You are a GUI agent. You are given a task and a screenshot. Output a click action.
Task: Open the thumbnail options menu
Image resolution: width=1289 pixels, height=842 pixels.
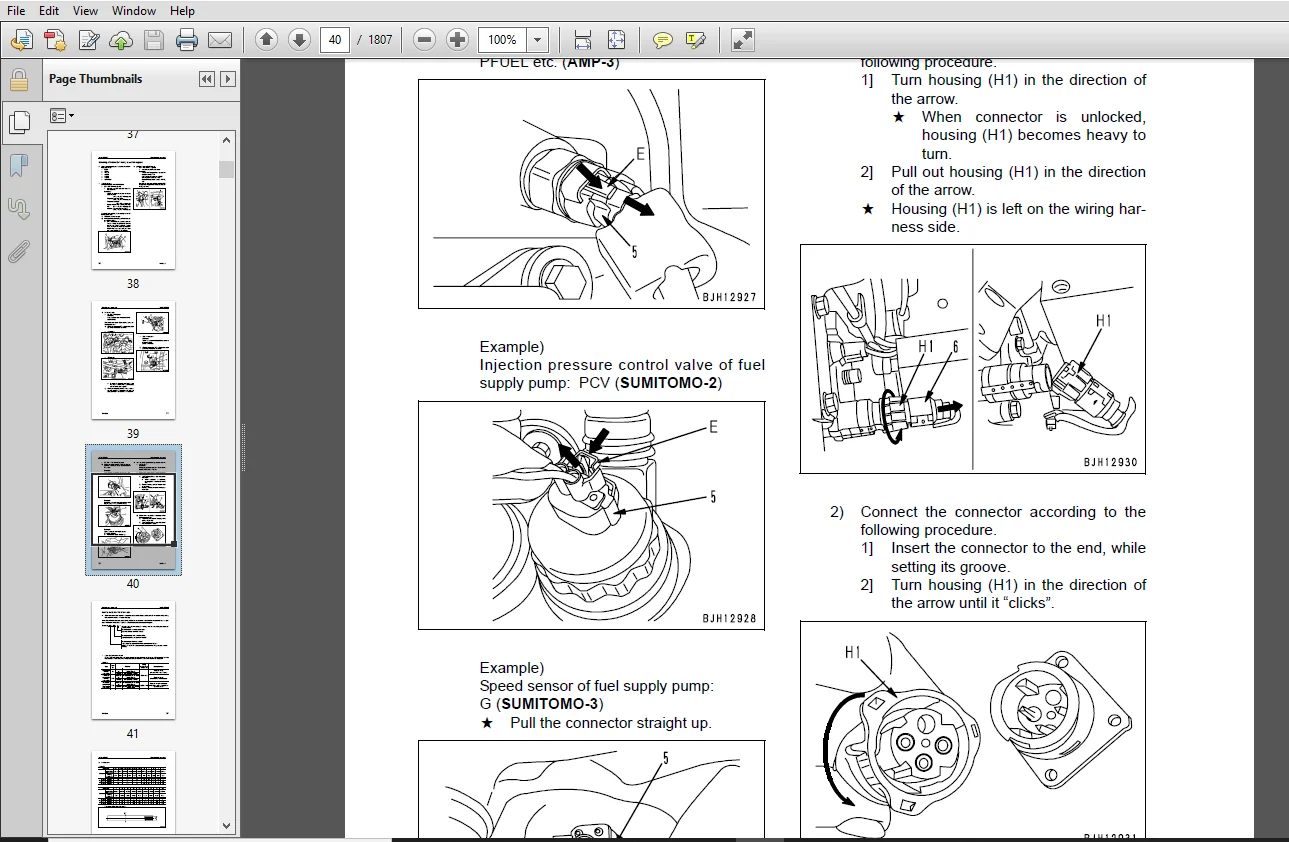point(62,116)
